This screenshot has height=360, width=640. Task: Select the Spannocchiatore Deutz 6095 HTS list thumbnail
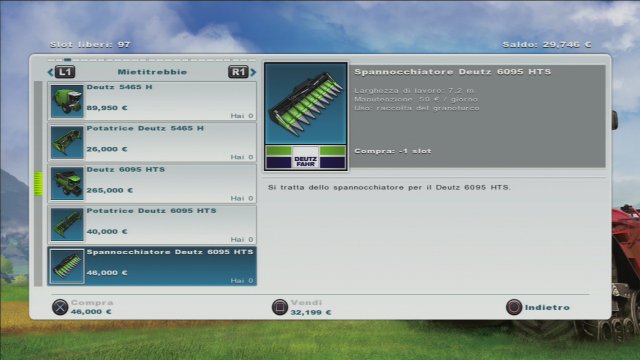click(x=67, y=266)
